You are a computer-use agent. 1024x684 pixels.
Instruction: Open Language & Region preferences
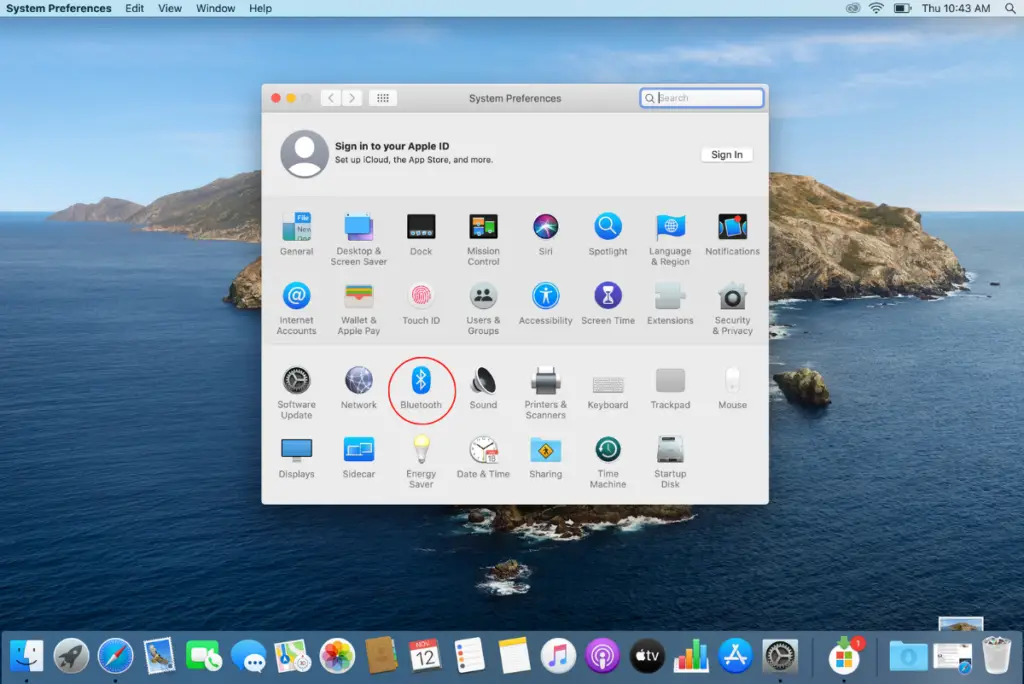(670, 239)
